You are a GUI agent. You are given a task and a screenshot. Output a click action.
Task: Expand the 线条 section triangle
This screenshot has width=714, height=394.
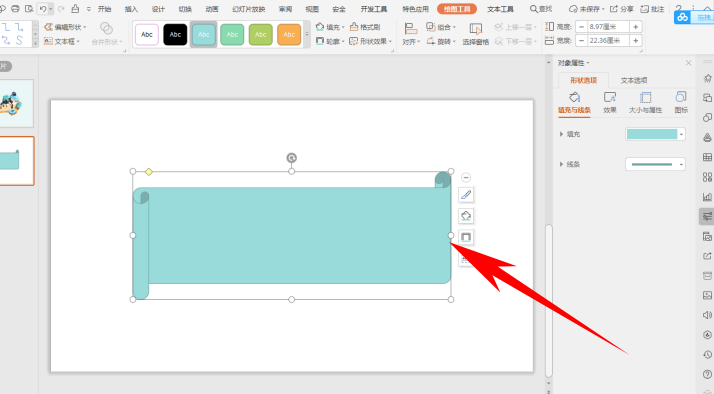click(561, 164)
